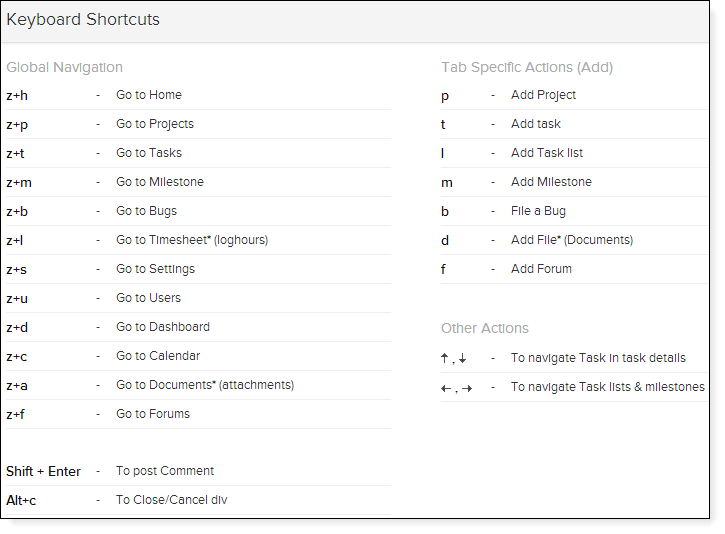
Task: Click 'Go to Documents* (attachments)' text
Action: [x=204, y=385]
